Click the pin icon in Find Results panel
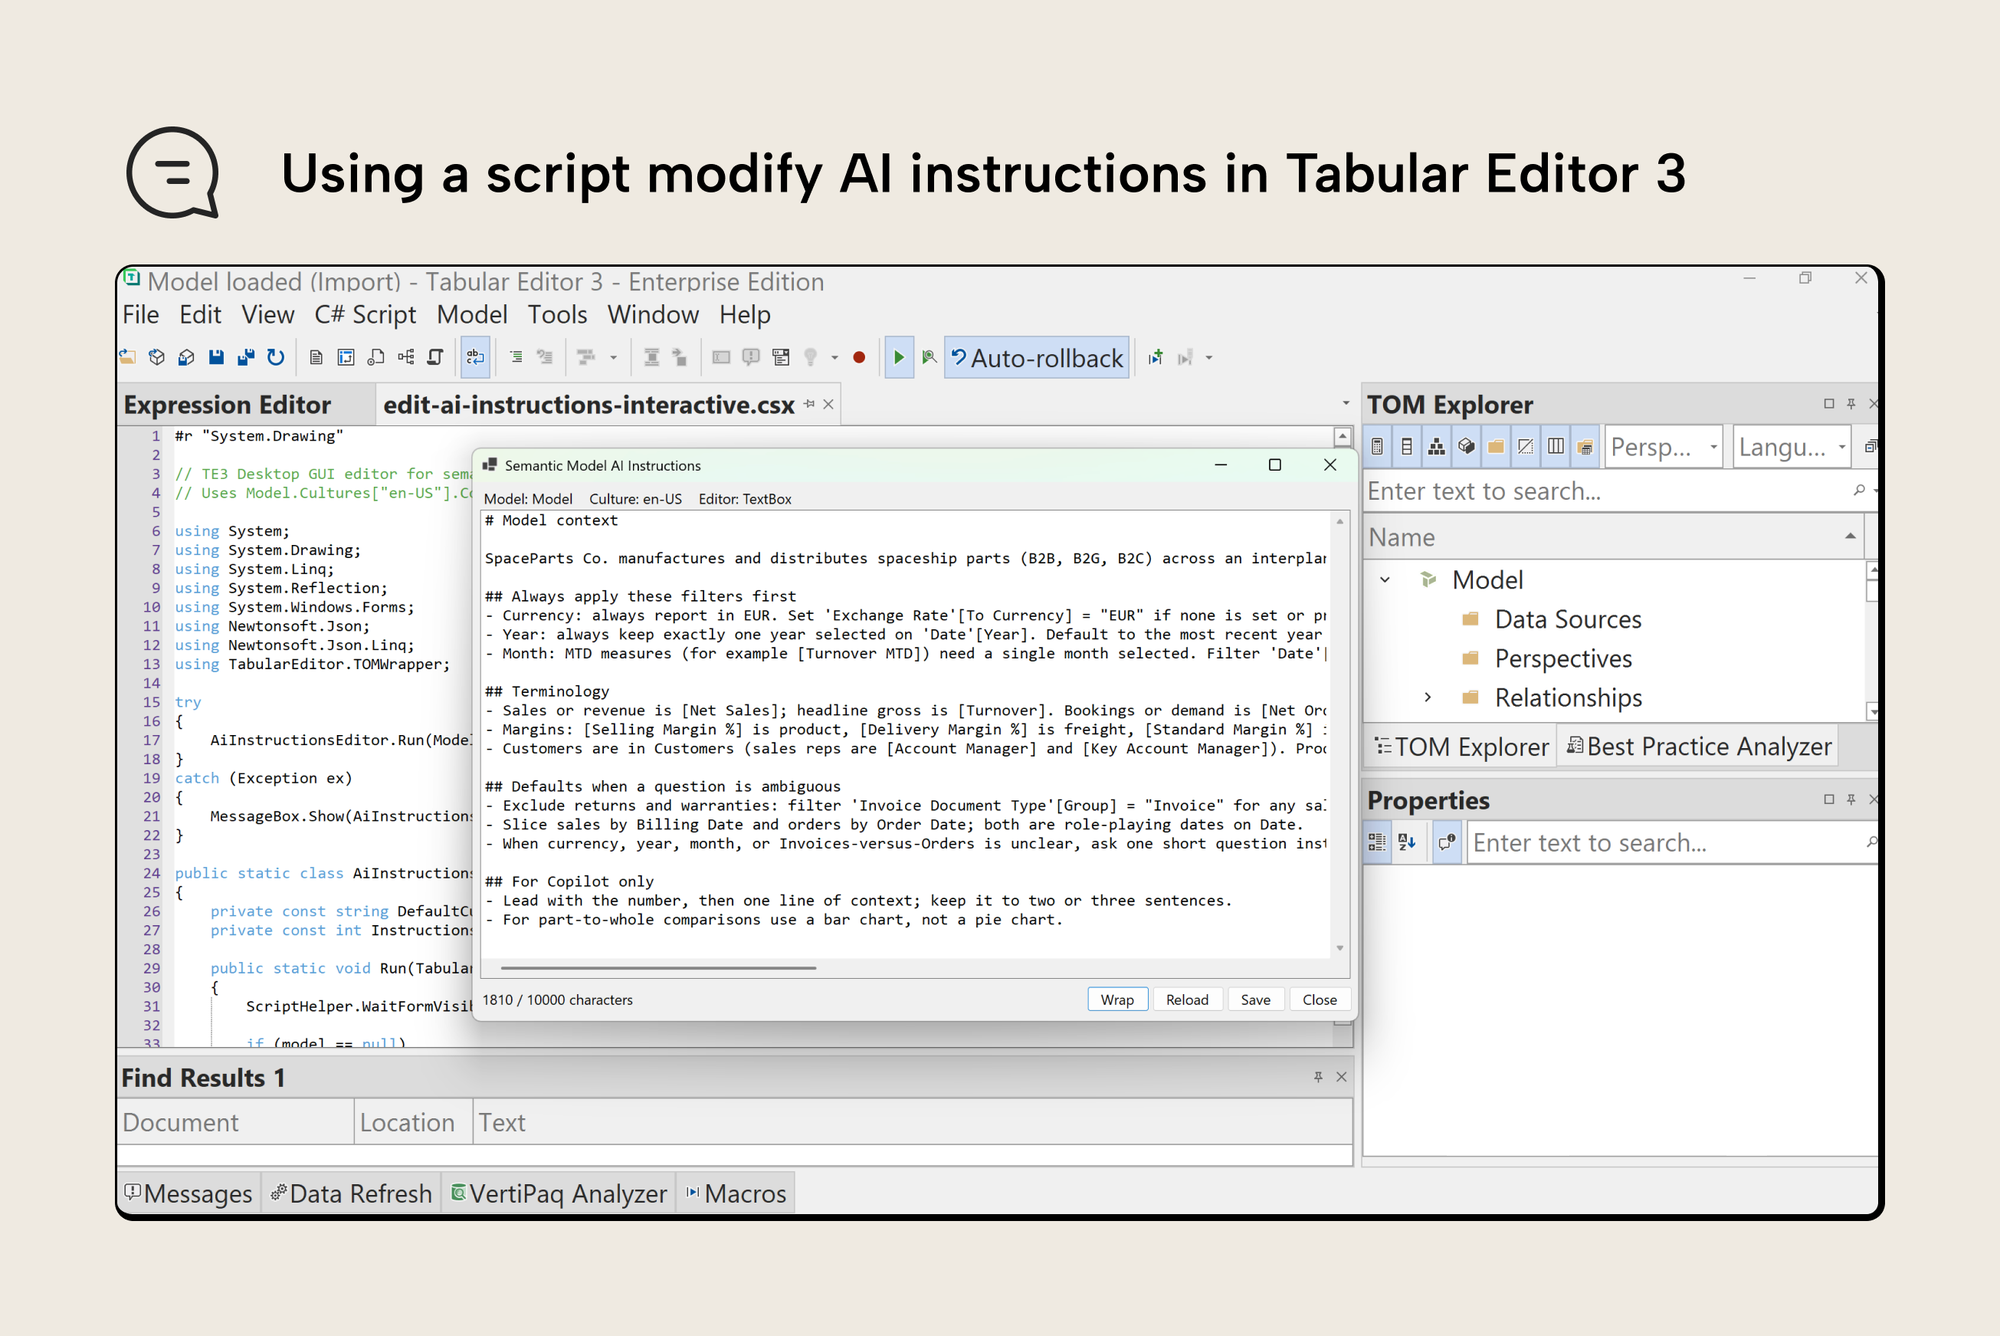 tap(1318, 1077)
